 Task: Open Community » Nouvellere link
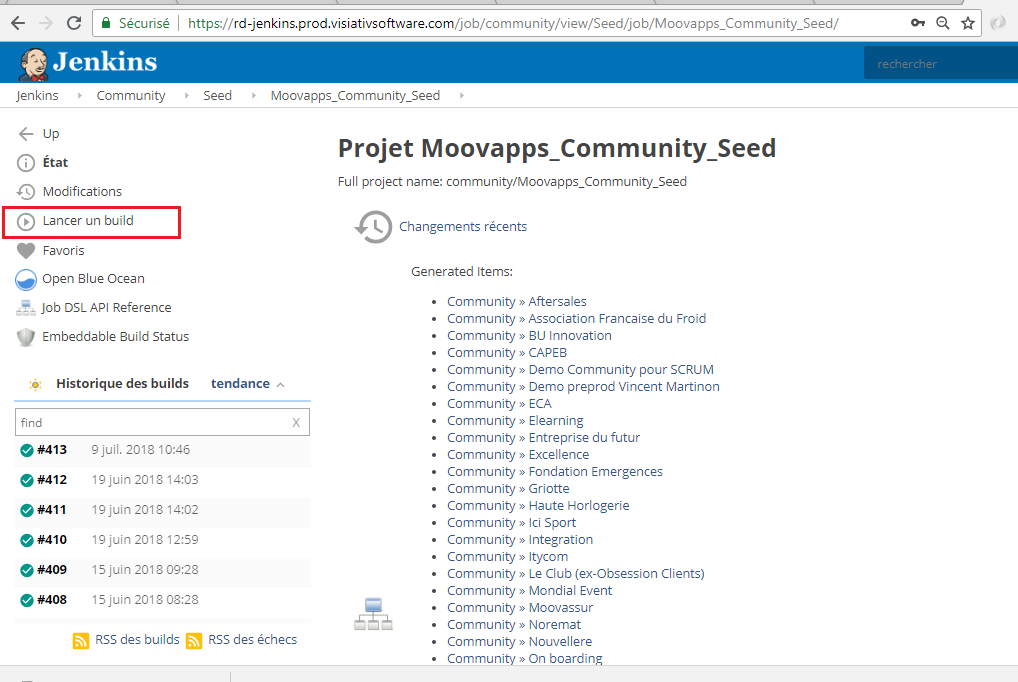click(x=519, y=642)
